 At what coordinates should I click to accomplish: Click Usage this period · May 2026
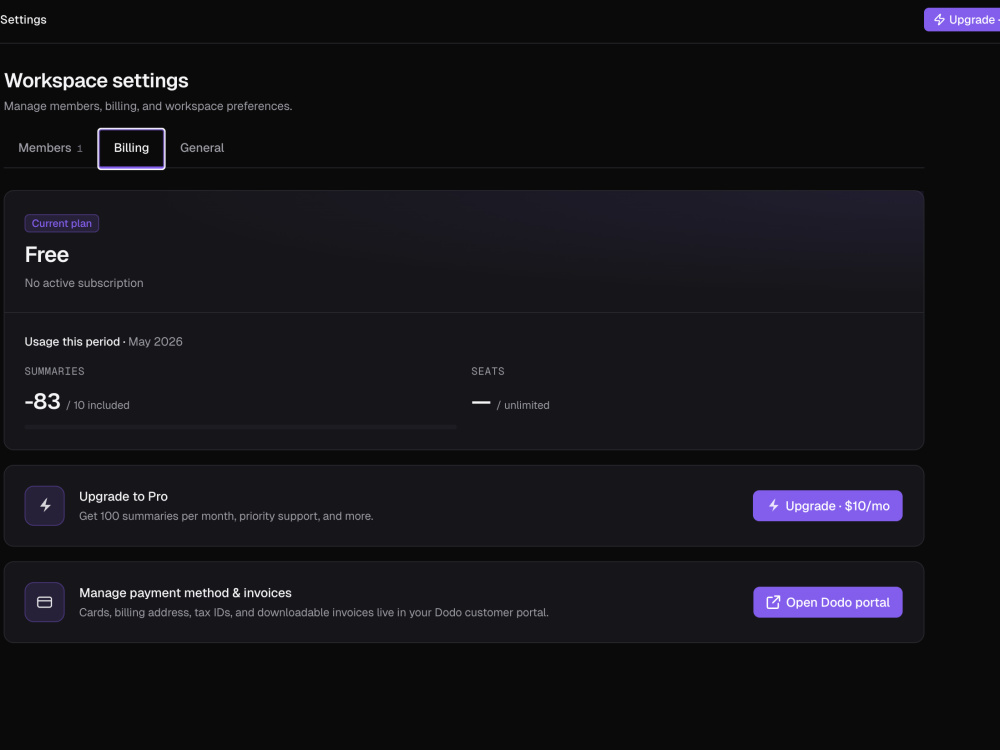103,342
